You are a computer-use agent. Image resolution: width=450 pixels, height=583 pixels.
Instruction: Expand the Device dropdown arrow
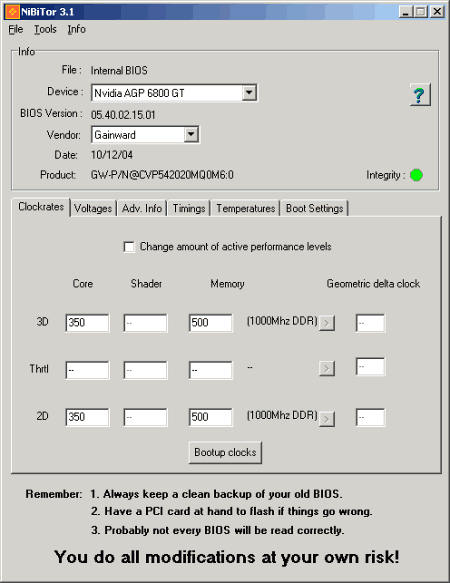pyautogui.click(x=249, y=93)
